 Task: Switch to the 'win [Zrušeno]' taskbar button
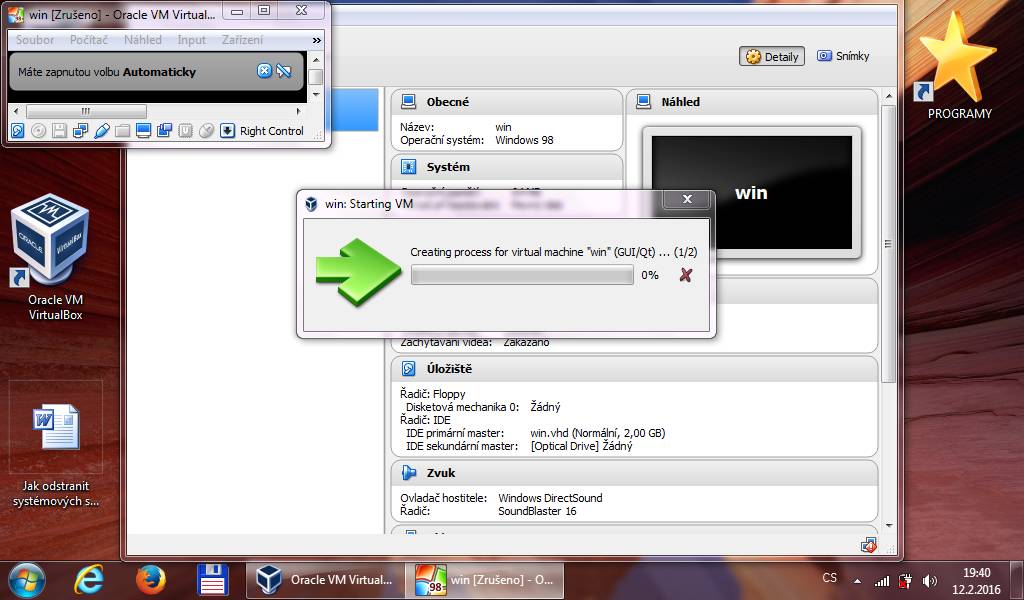pos(484,580)
